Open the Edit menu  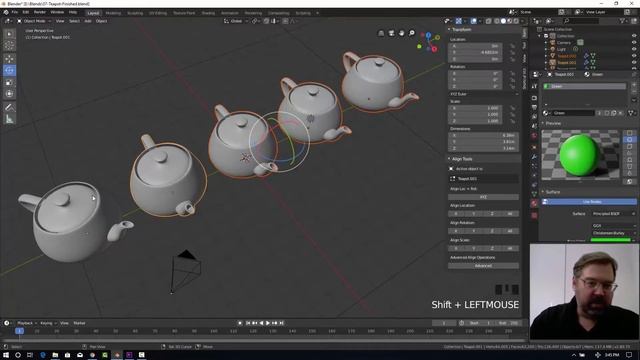pos(26,12)
